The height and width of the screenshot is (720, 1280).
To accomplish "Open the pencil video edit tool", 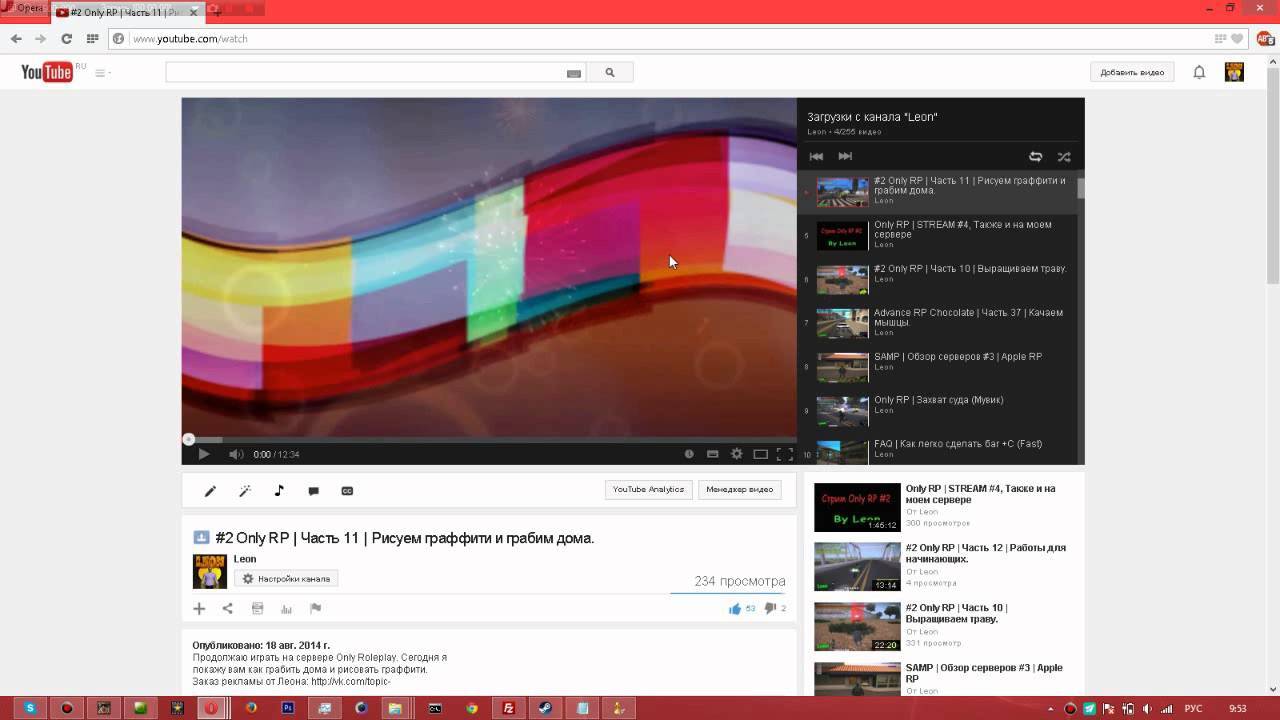I will click(x=210, y=491).
